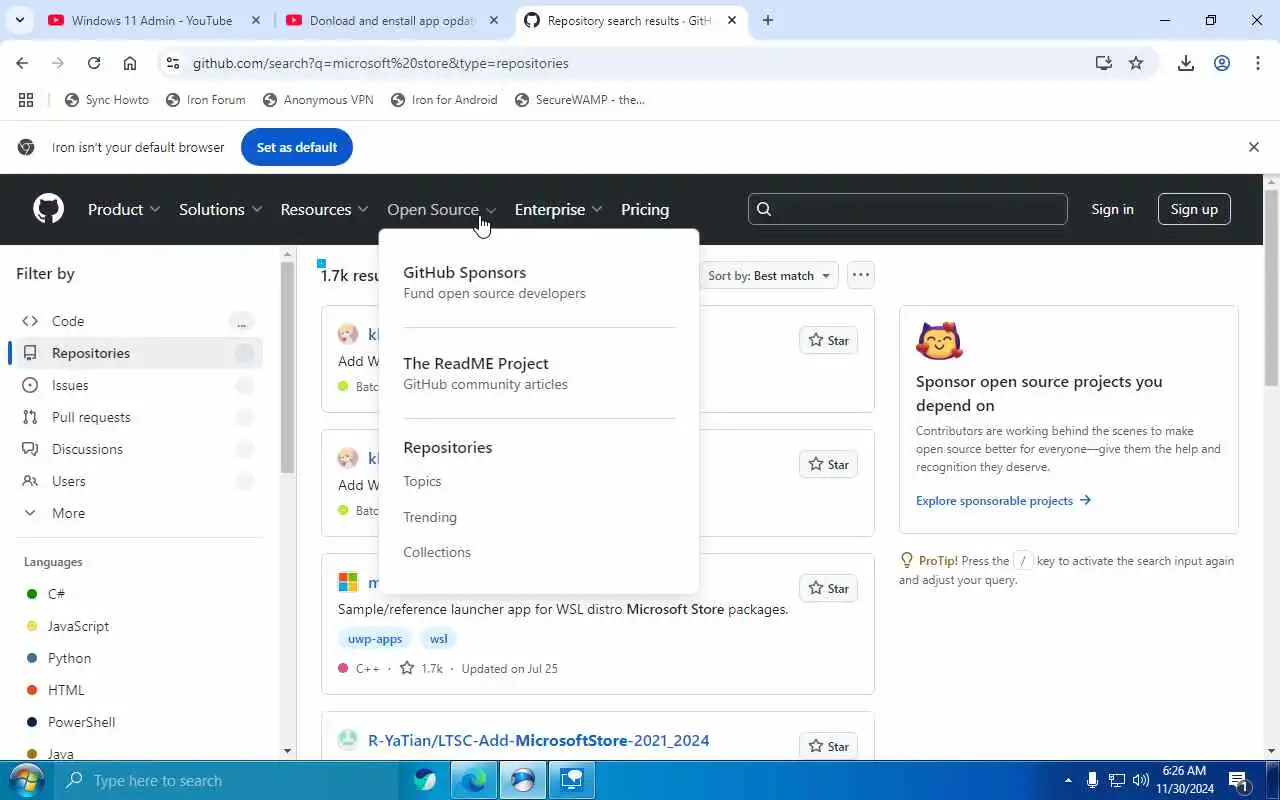Open the green-blue app icon in taskbar

[425, 780]
